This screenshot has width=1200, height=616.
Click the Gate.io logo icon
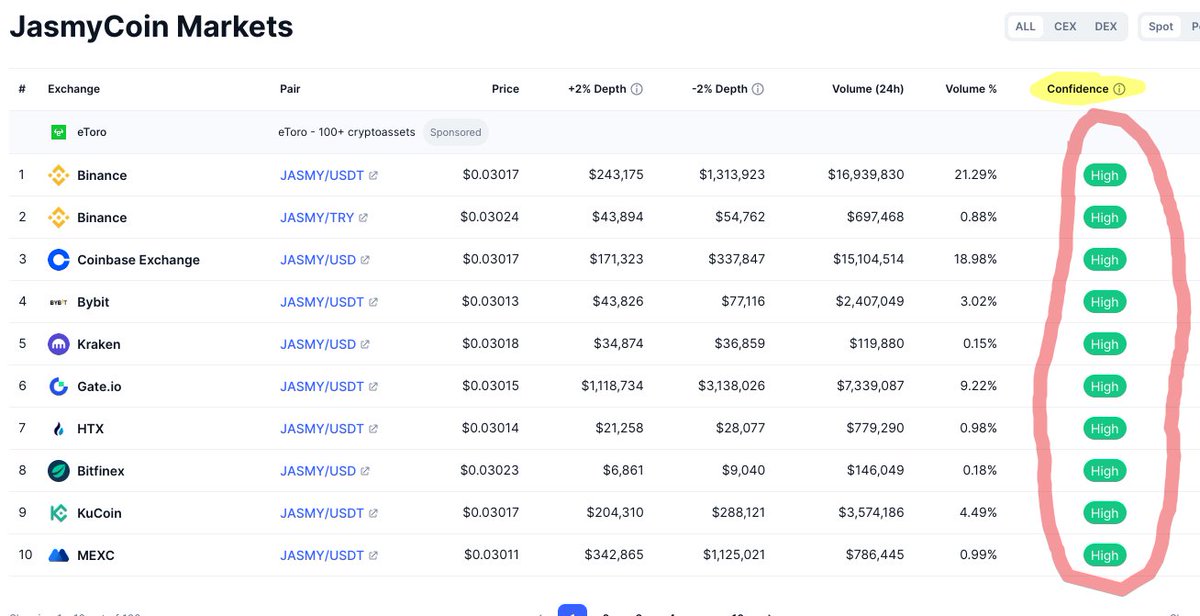pos(59,386)
